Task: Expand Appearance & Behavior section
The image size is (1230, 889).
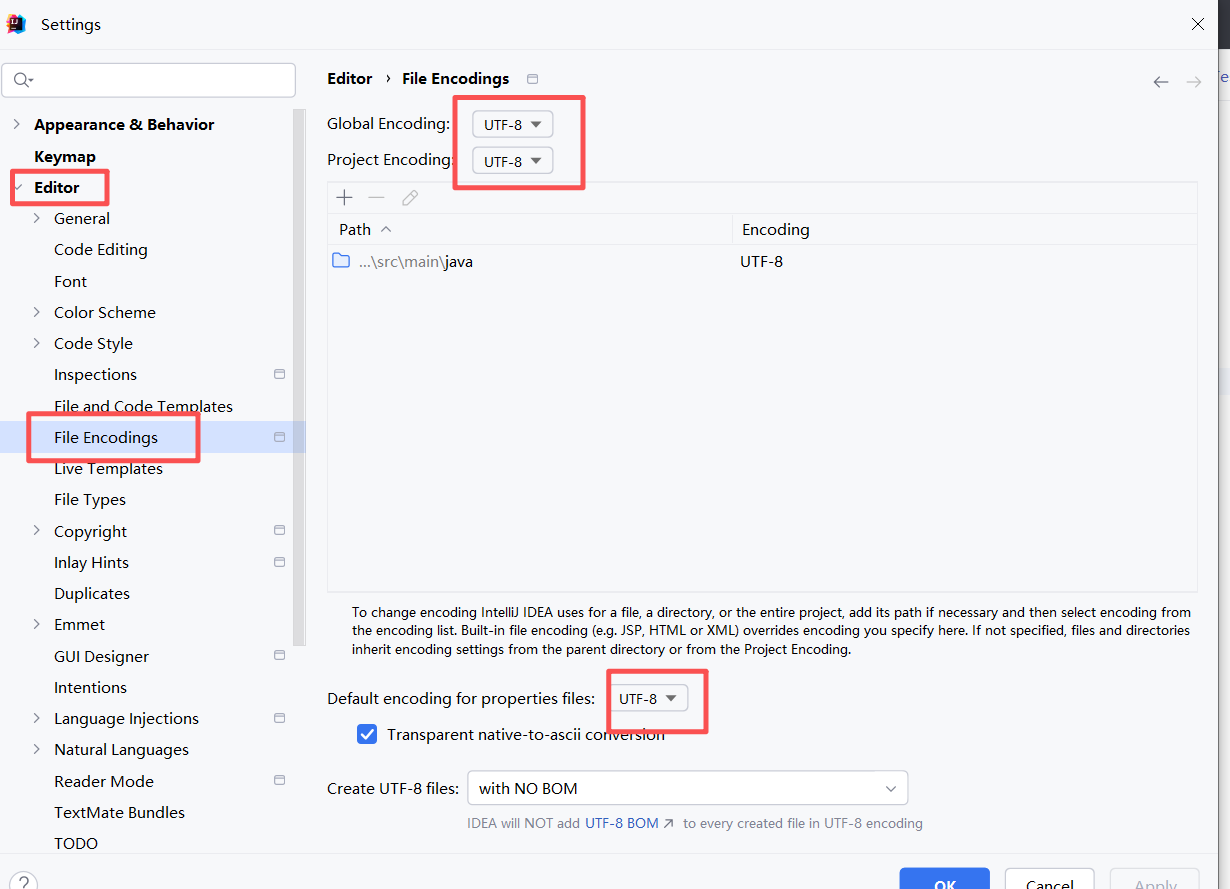Action: (16, 124)
